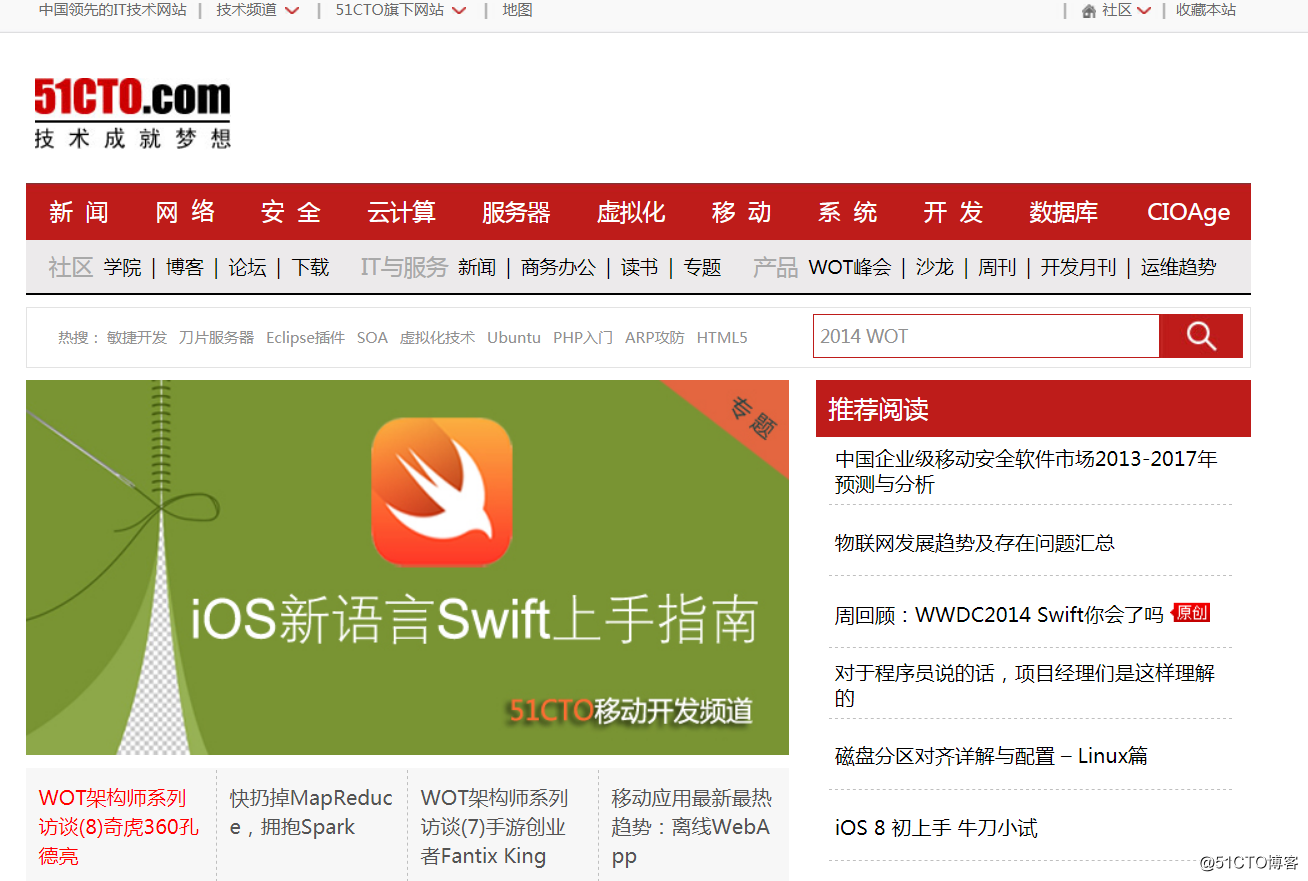Open the 数据库 navigation tab
Image resolution: width=1308 pixels, height=881 pixels.
pos(1063,212)
